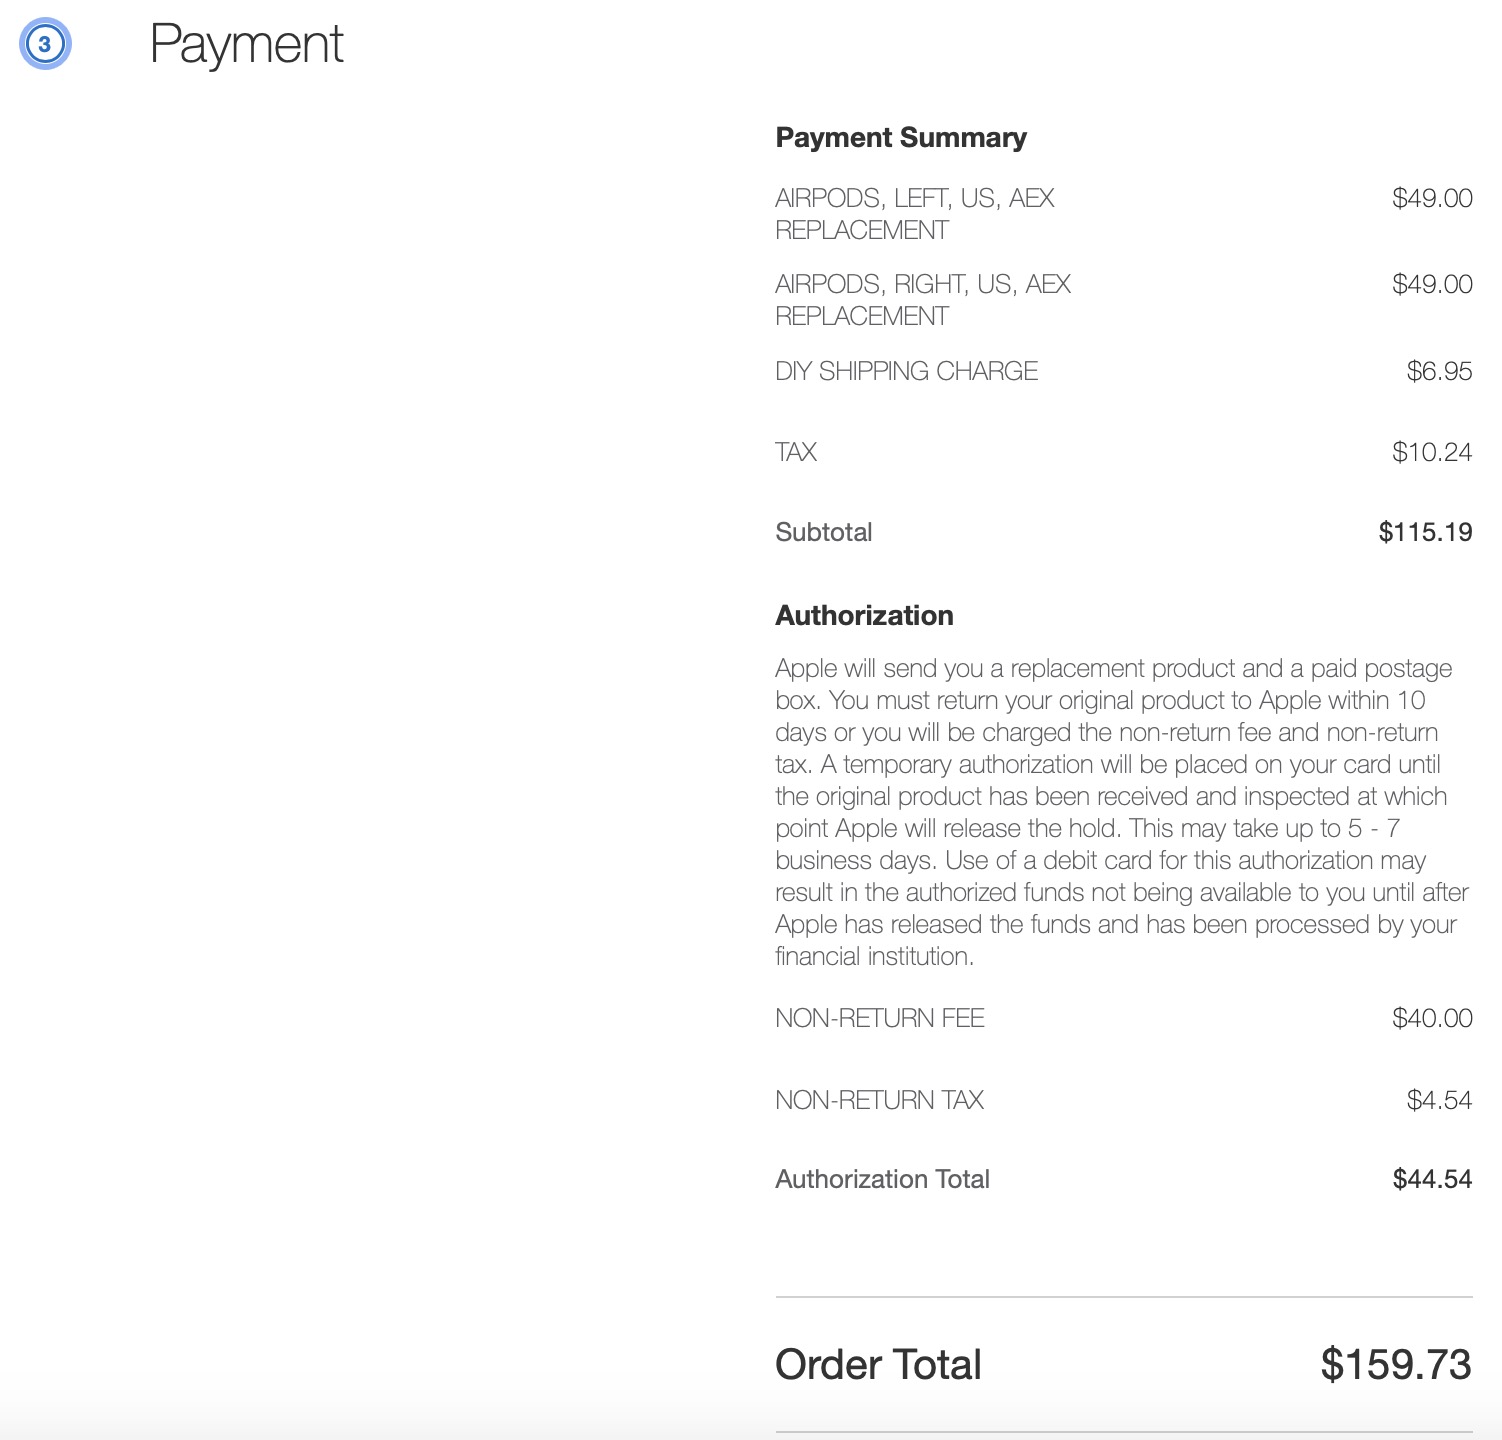
Task: Click the TAX label
Action: coord(796,452)
